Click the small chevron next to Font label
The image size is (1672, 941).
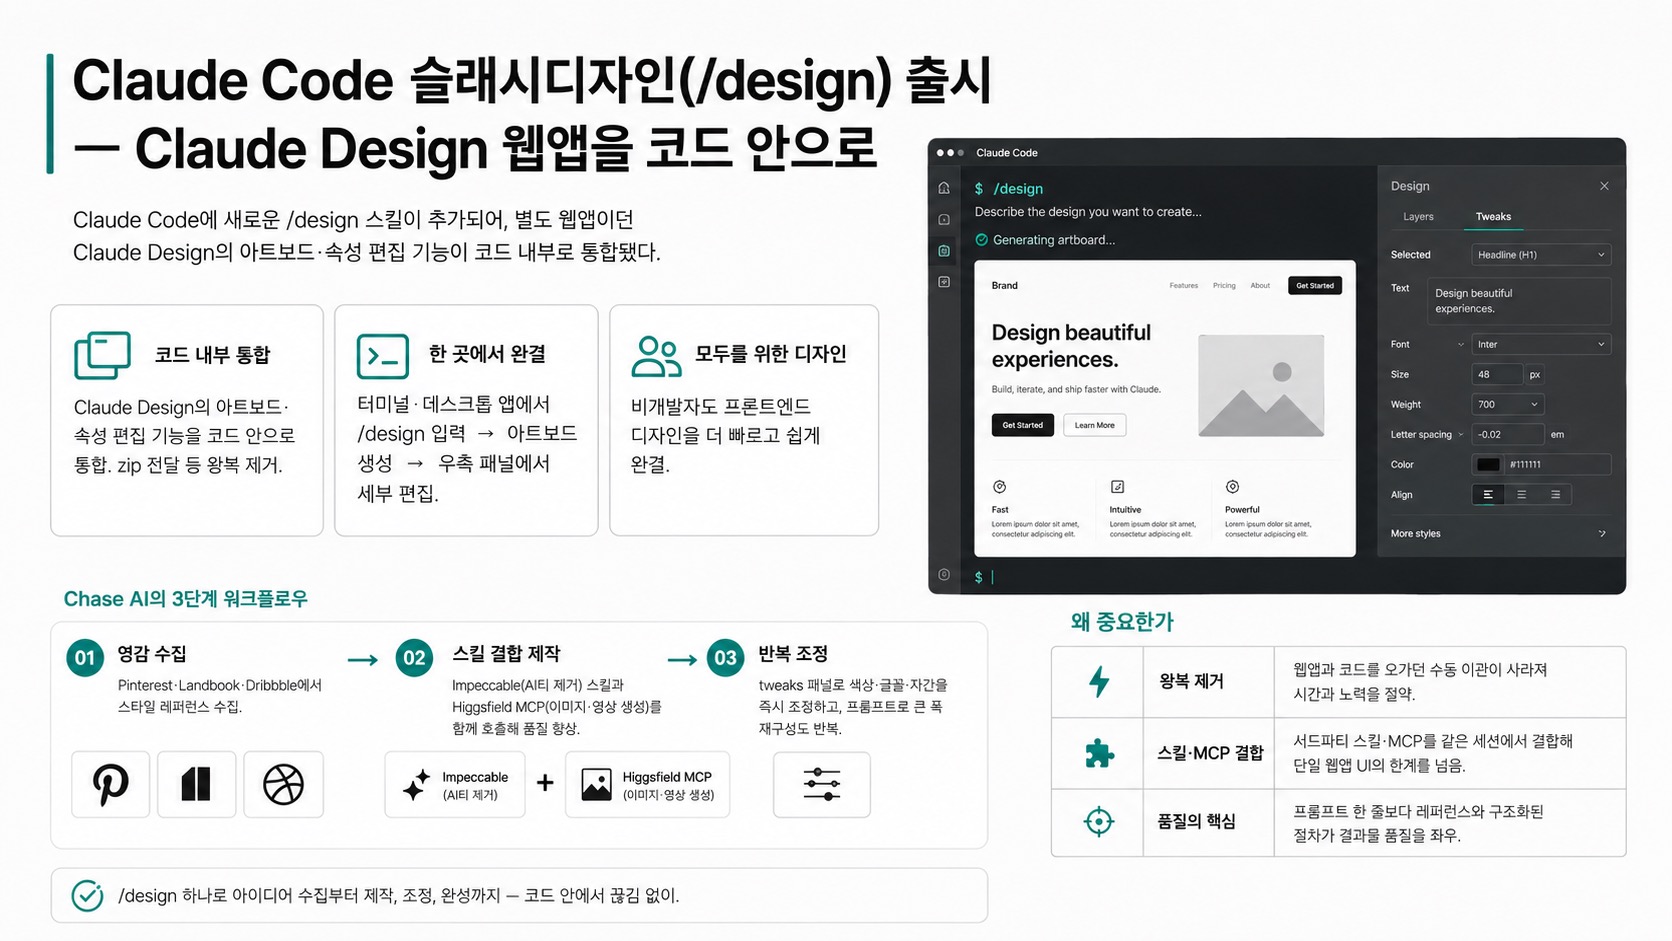1460,345
